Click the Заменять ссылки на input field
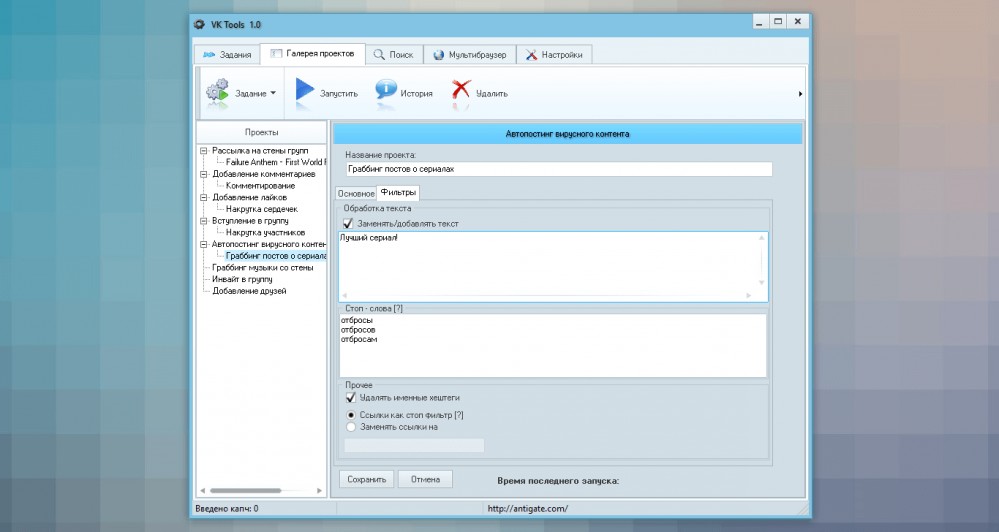Image resolution: width=999 pixels, height=532 pixels. tap(414, 445)
